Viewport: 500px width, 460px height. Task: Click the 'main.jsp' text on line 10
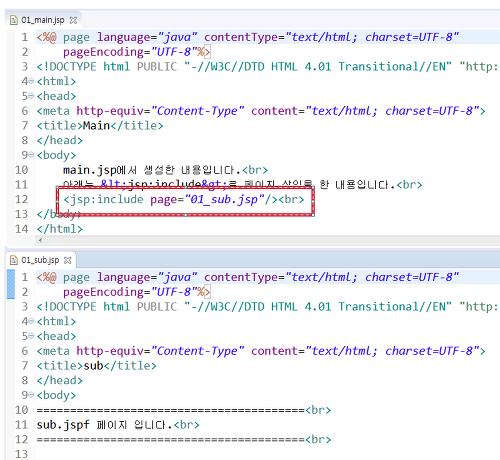[x=90, y=170]
